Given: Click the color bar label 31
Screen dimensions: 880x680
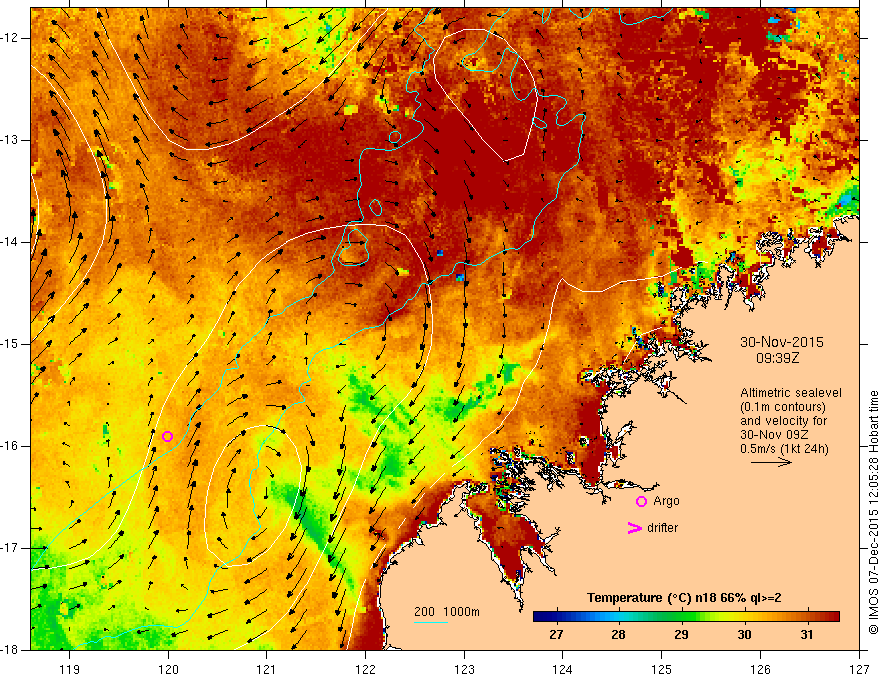Looking at the screenshot, I should (806, 635).
